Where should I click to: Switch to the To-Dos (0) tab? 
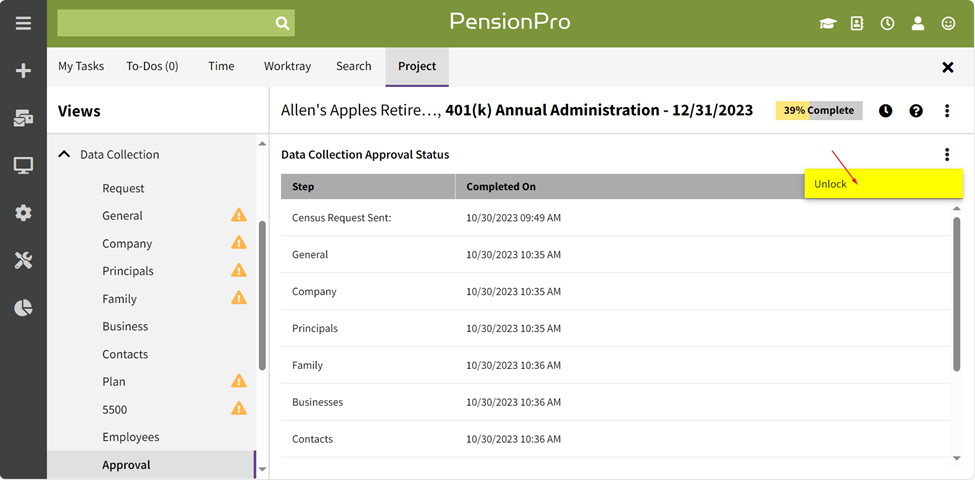point(152,66)
